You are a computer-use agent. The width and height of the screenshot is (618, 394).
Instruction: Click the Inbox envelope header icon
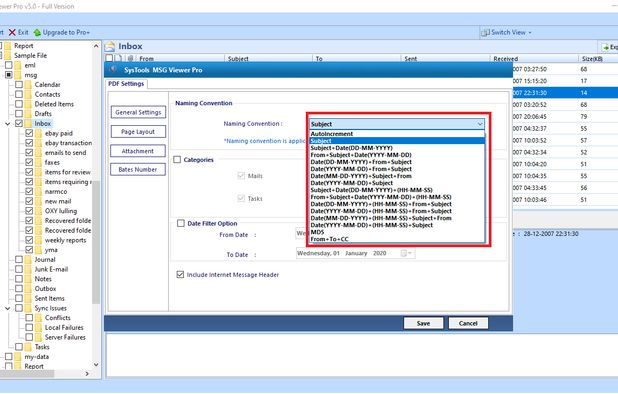tap(110, 46)
